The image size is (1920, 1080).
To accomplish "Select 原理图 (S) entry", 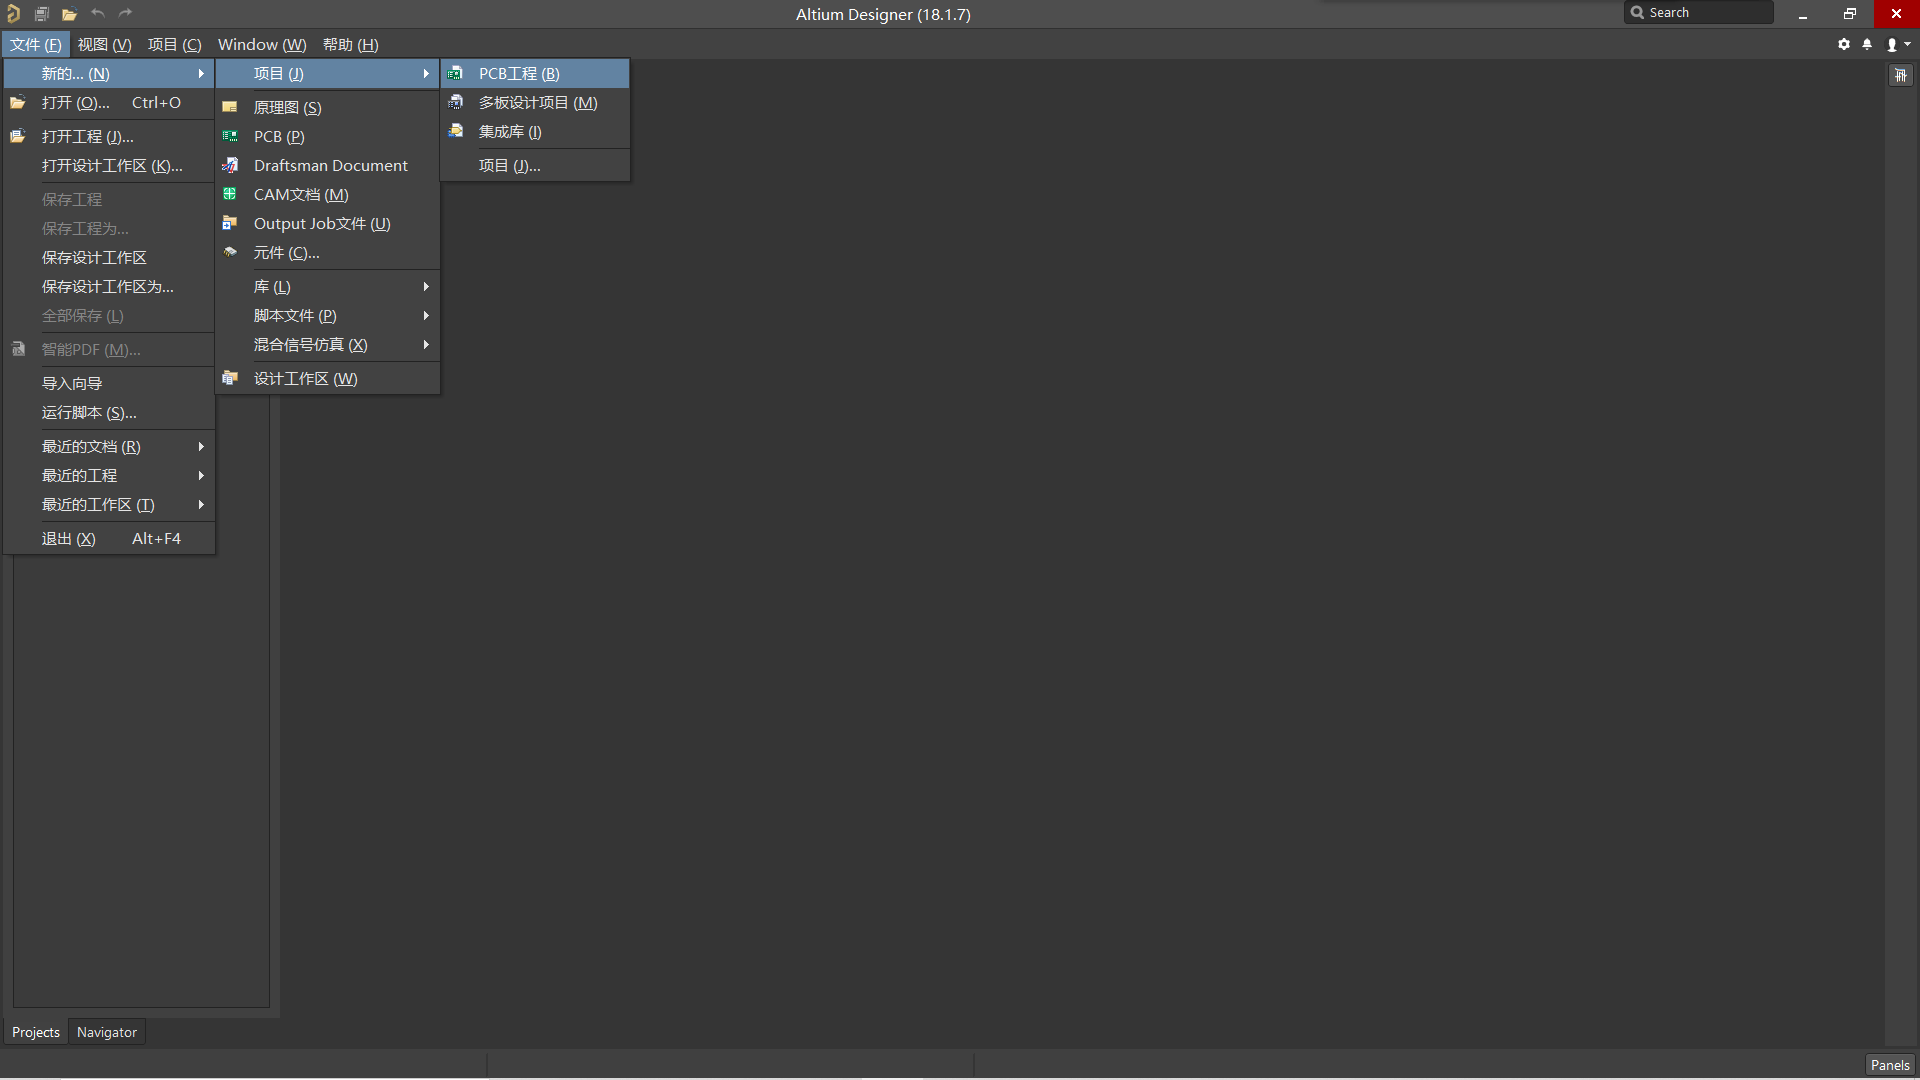I will tap(328, 107).
